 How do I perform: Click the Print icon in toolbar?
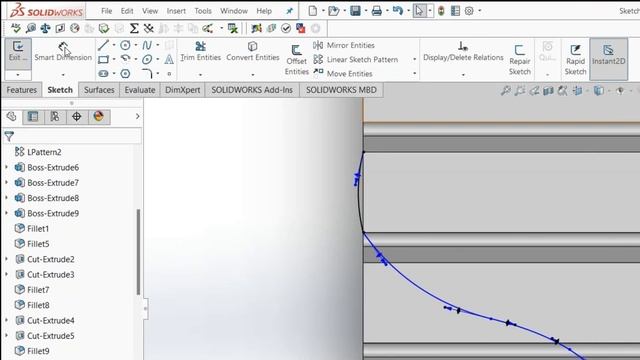[x=376, y=11]
